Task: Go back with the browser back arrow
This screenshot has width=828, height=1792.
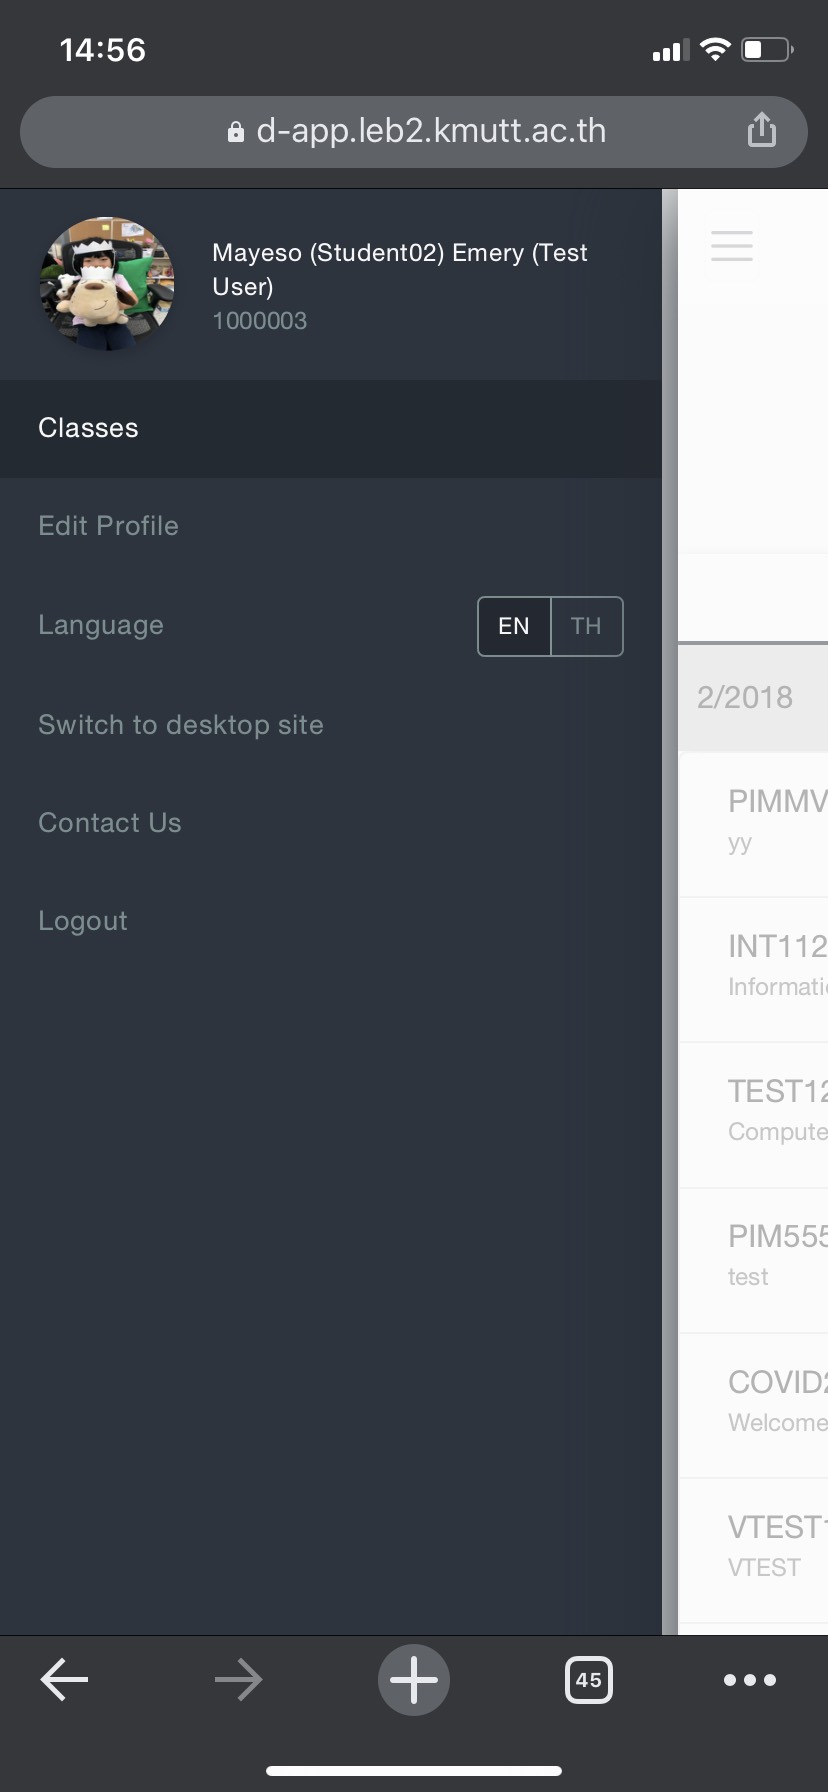Action: tap(64, 1680)
